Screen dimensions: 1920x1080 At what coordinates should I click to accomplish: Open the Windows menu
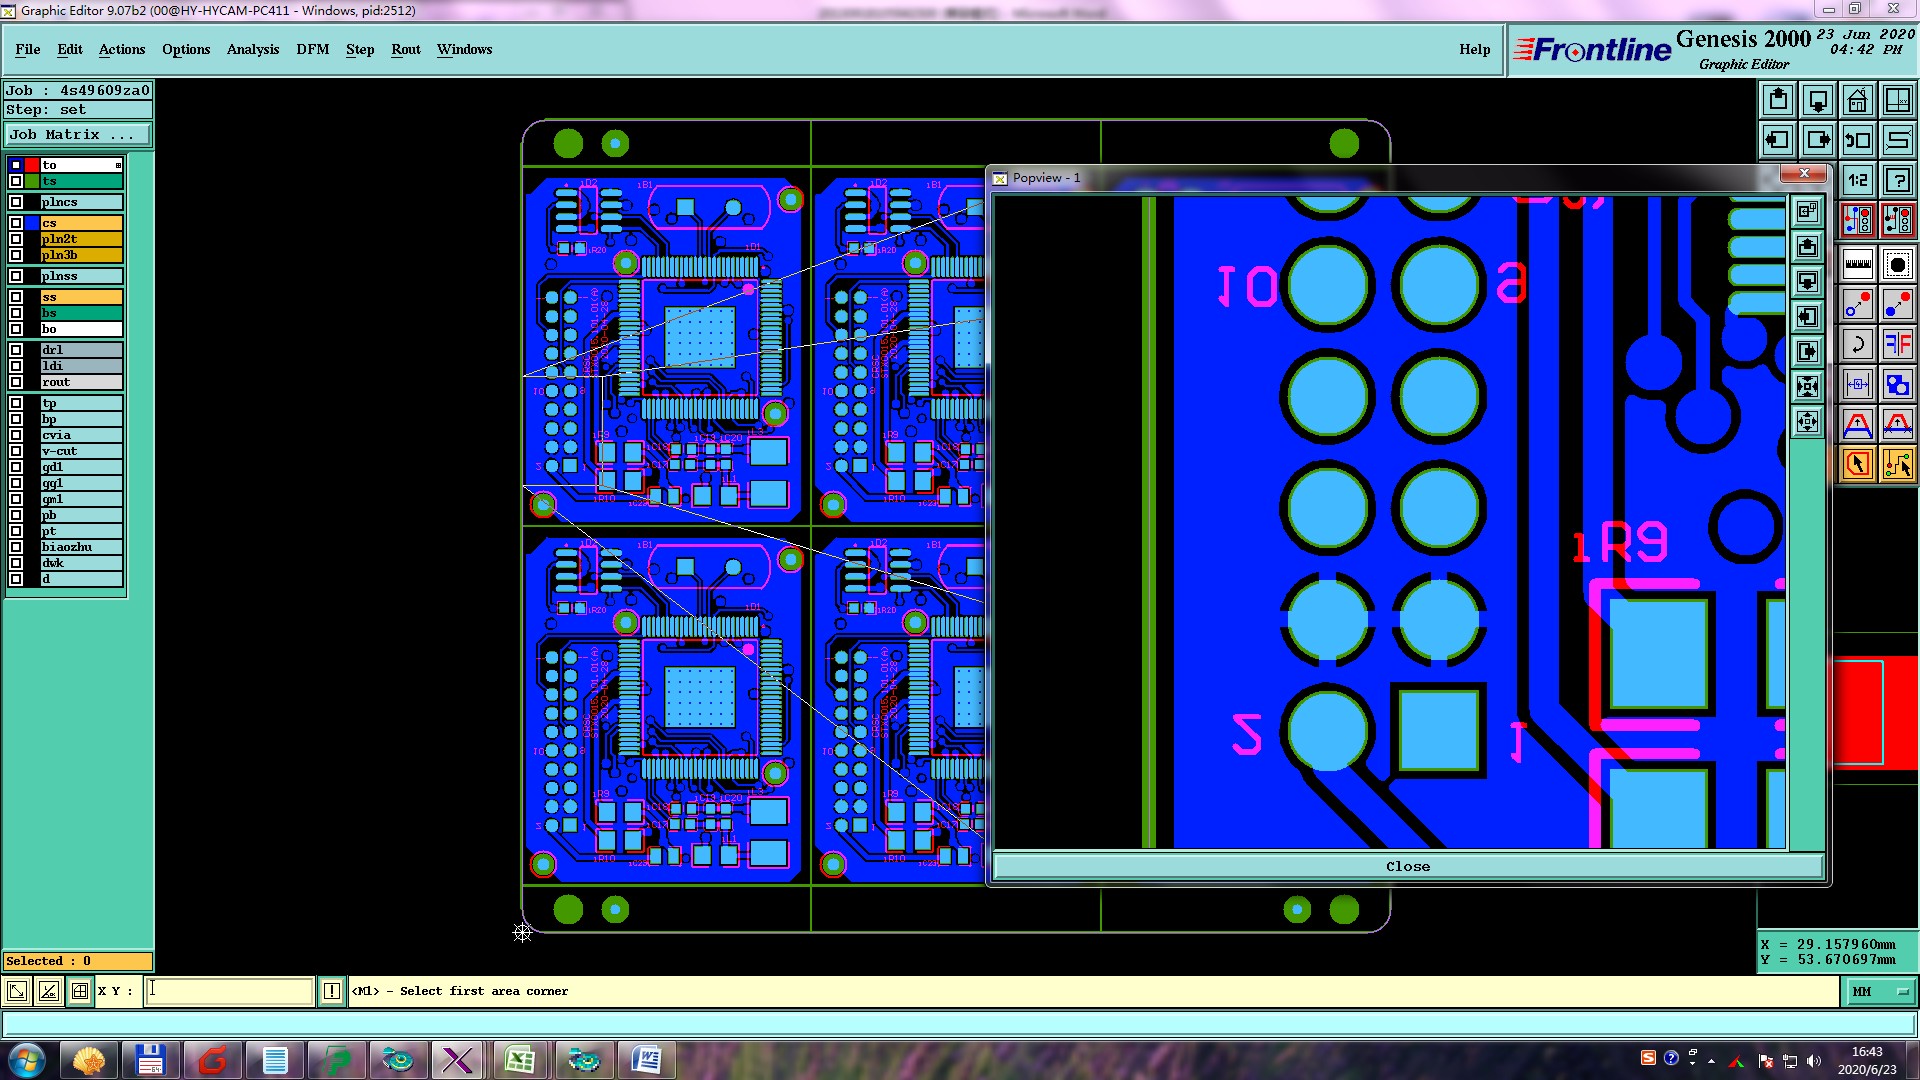pos(464,49)
